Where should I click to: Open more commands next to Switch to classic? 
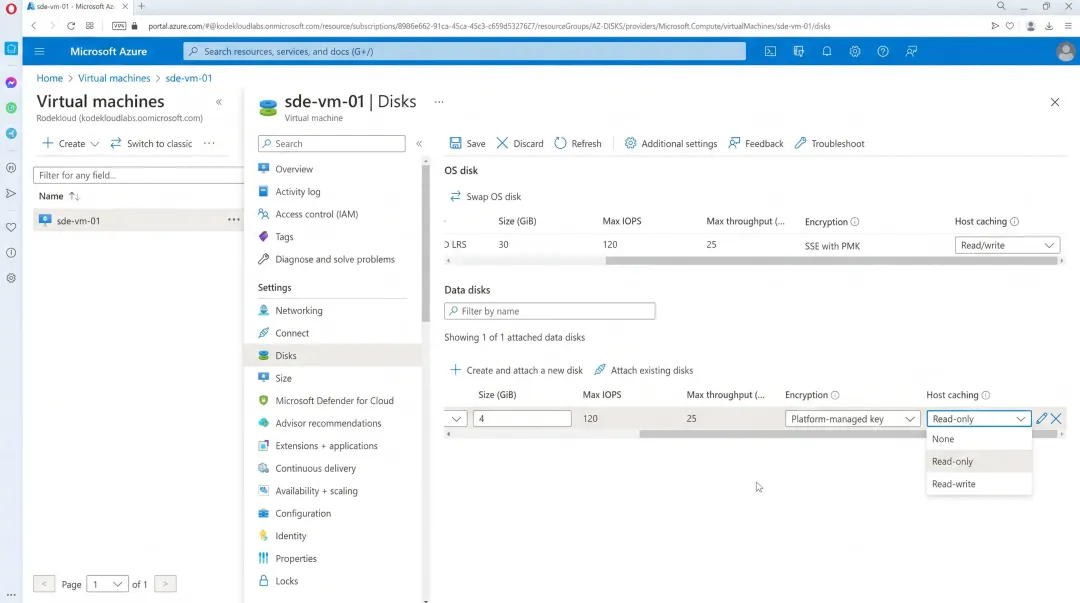click(209, 143)
